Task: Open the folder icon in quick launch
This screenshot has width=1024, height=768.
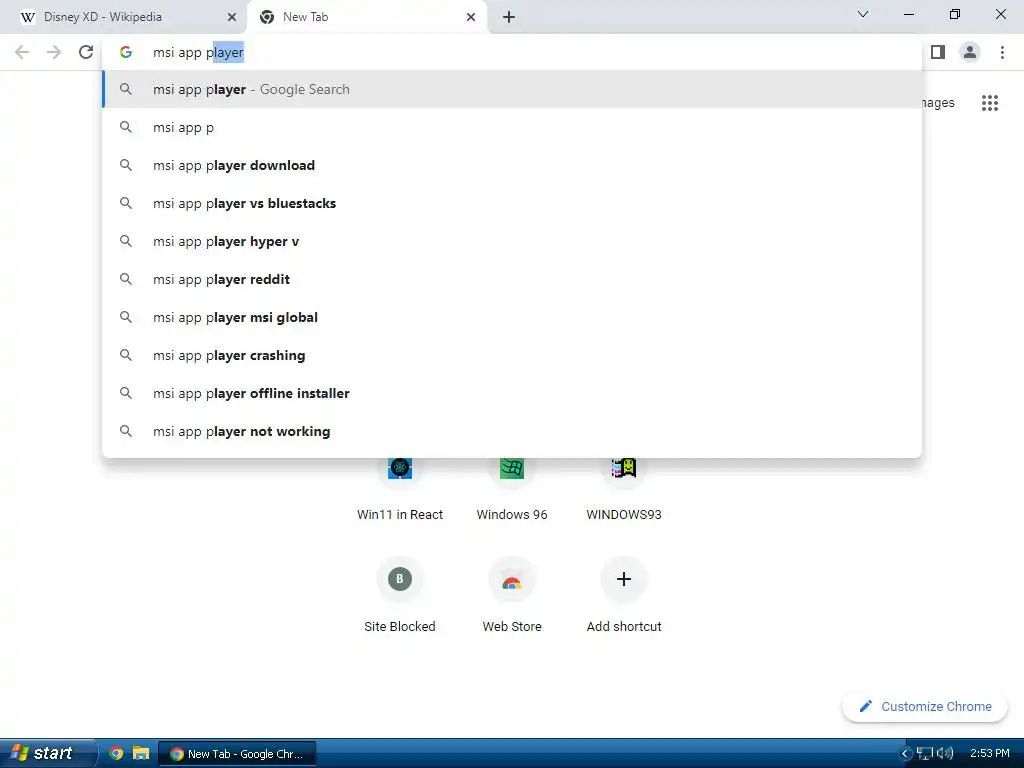Action: (x=140, y=753)
